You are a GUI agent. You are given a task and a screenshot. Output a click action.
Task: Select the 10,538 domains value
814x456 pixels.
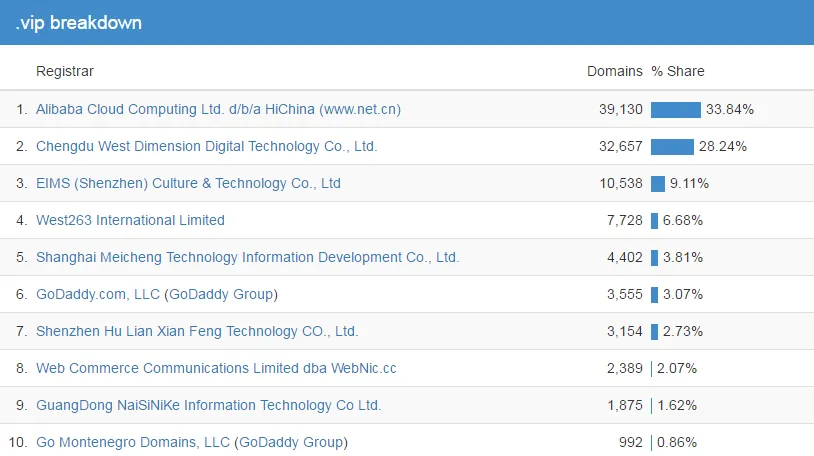[x=621, y=183]
